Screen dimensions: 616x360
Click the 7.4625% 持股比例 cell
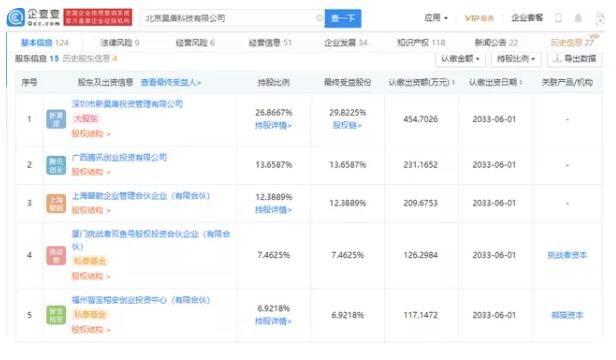273,255
